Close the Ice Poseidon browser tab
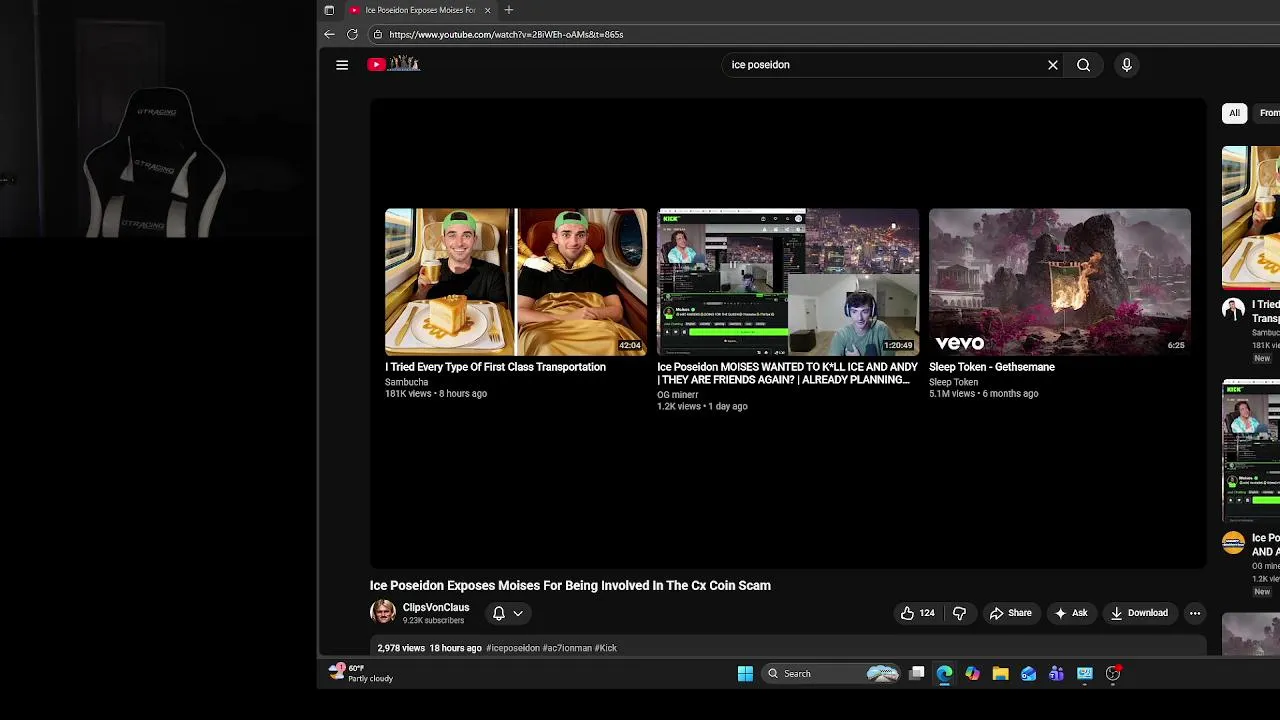Image resolution: width=1280 pixels, height=720 pixels. tap(487, 10)
